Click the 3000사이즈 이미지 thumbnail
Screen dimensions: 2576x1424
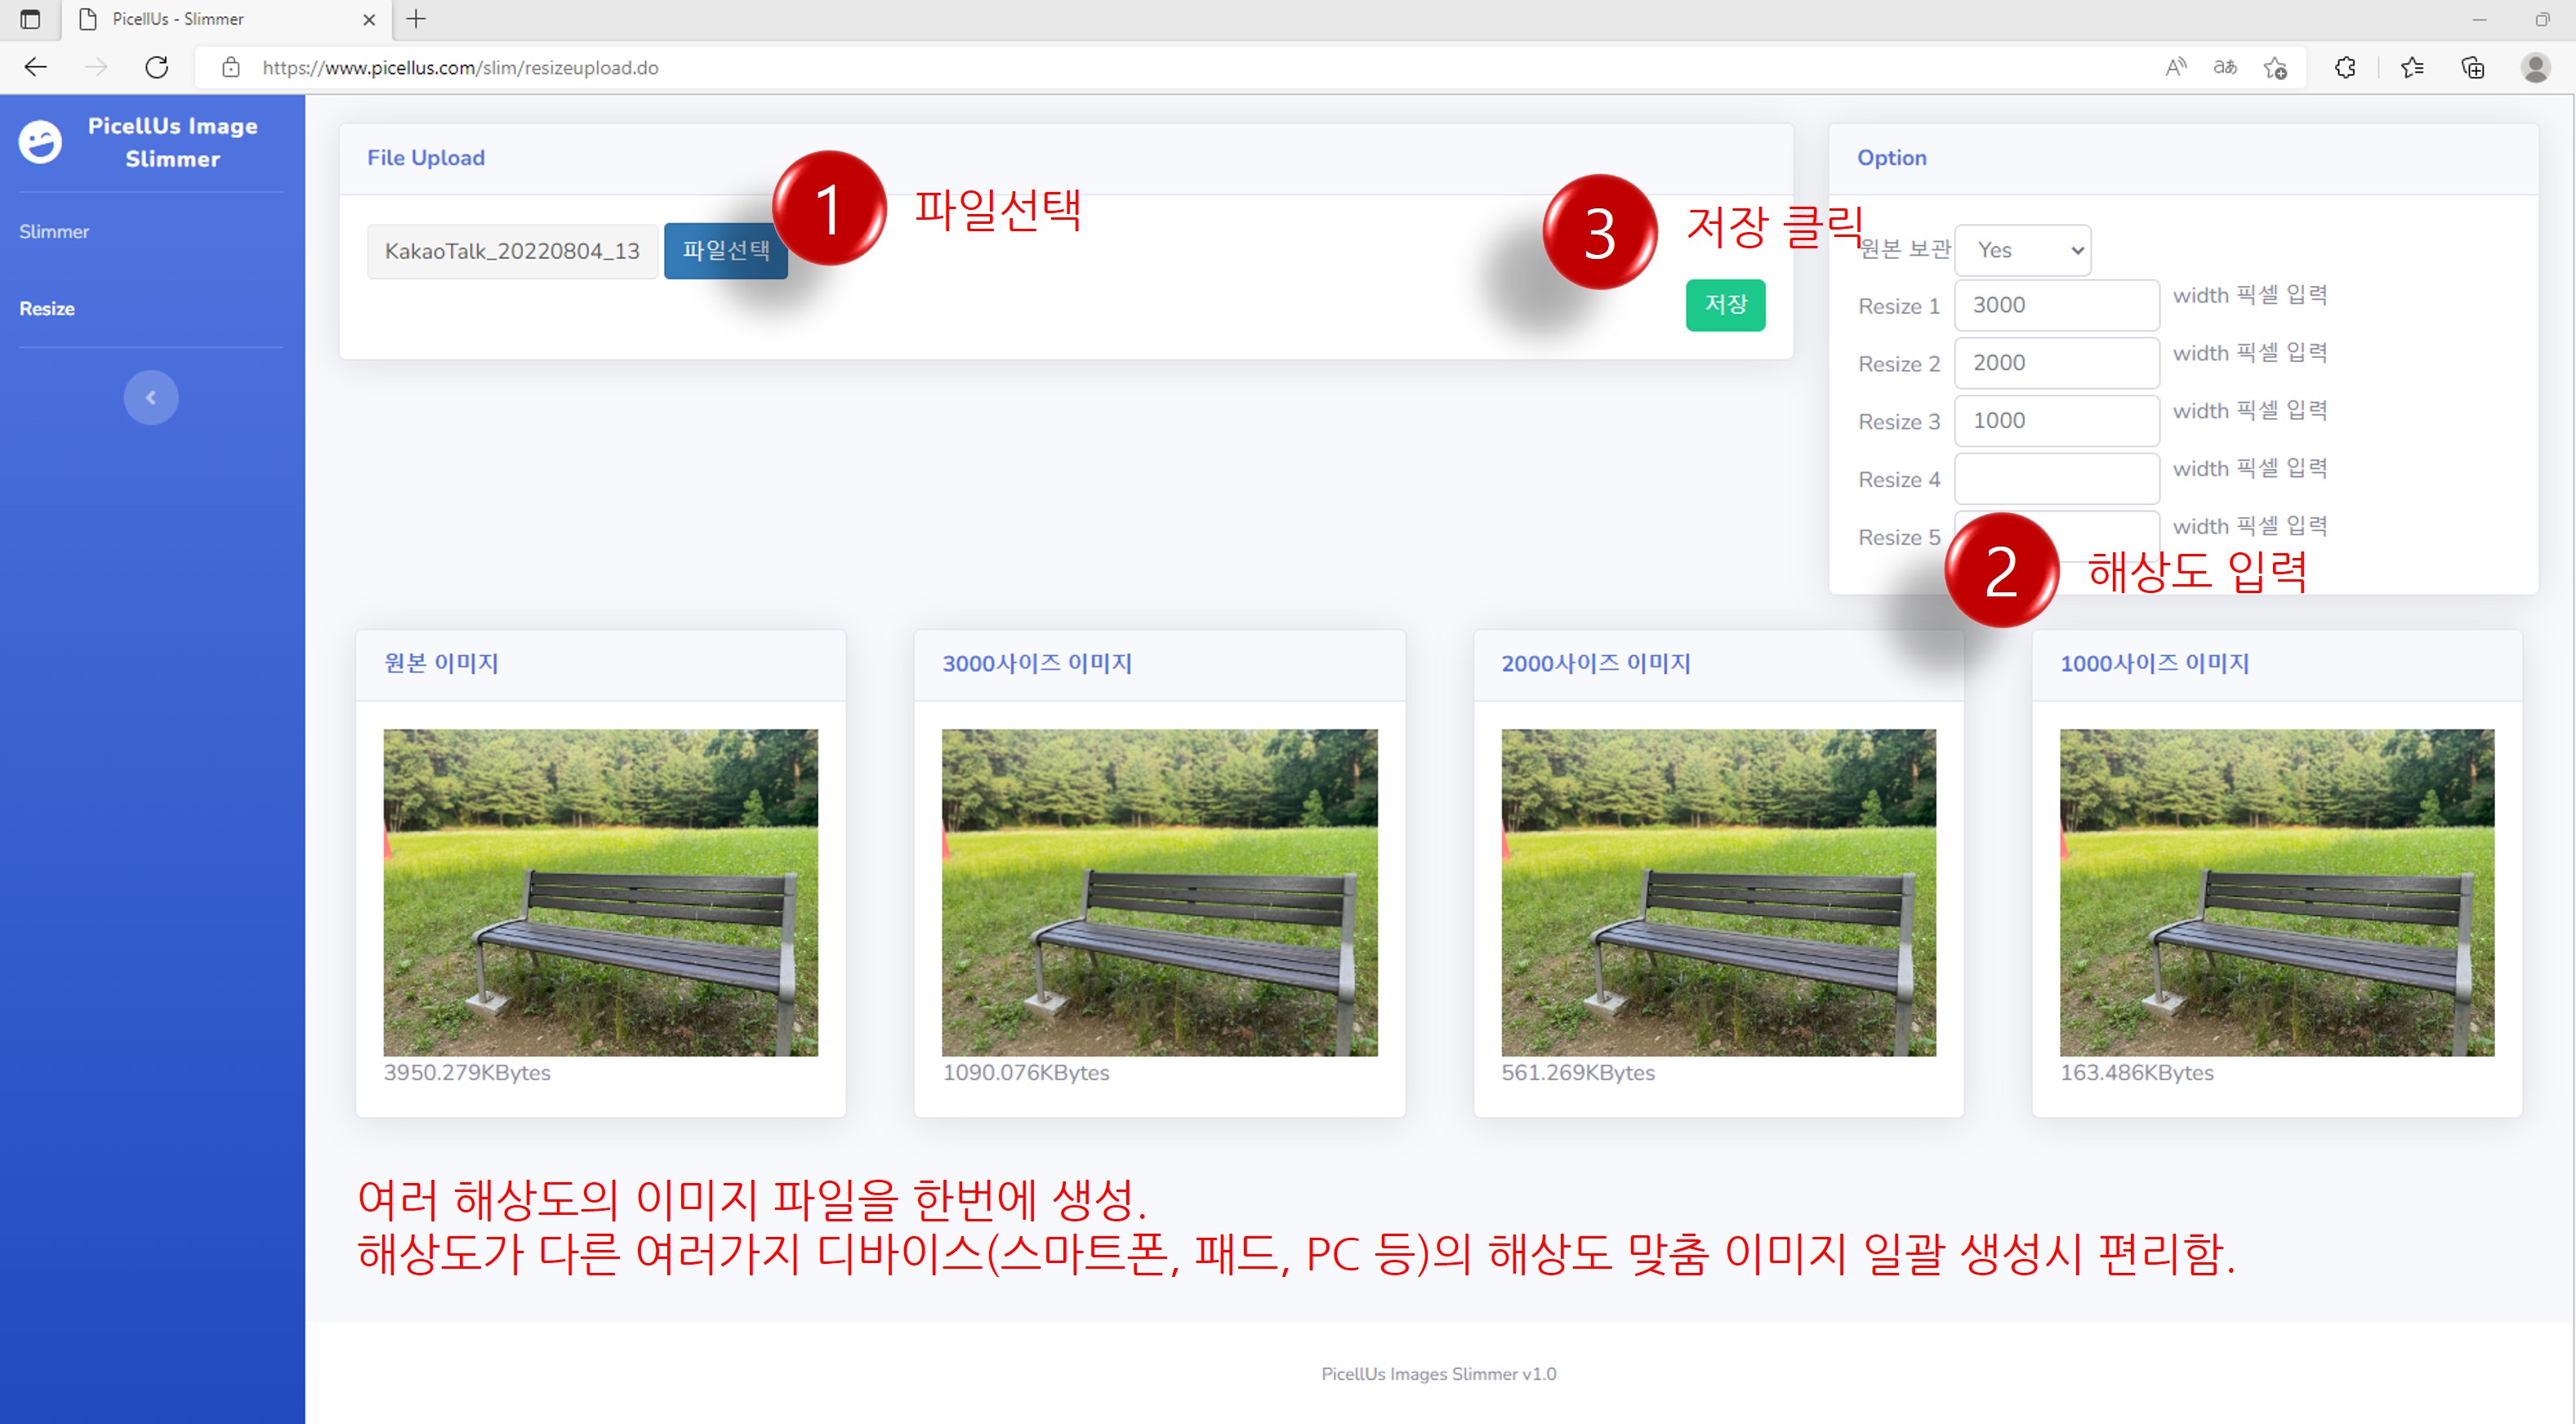click(x=1160, y=892)
